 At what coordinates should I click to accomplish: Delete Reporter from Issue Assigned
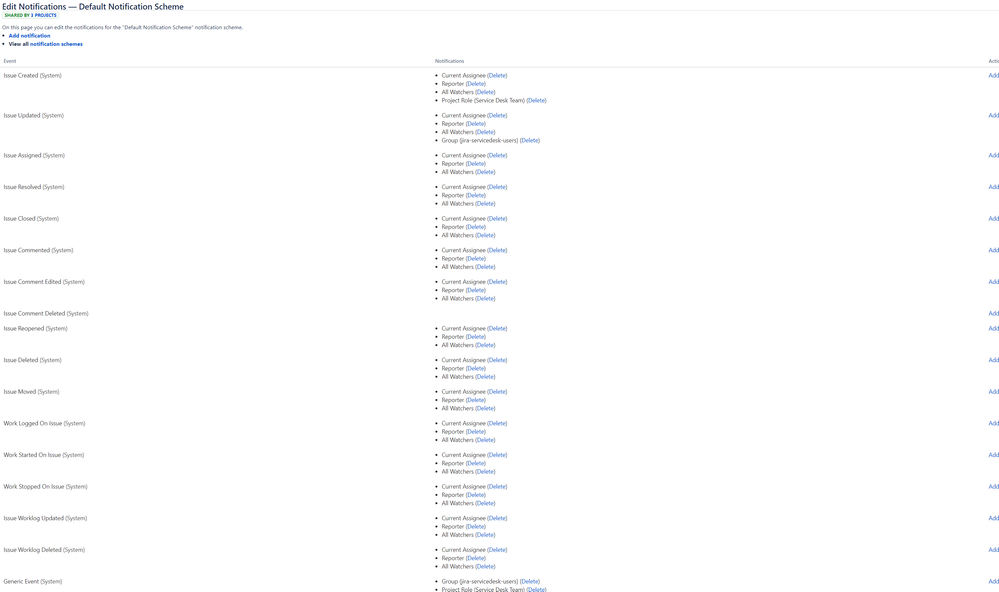click(x=475, y=164)
